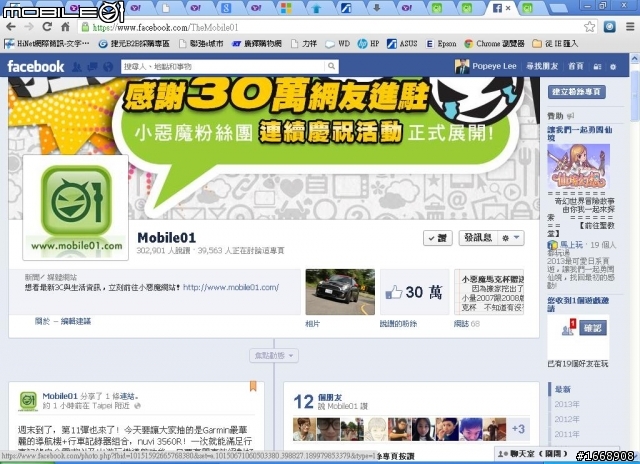640x464 pixels.
Task: Open the privacy shortcuts lock icon
Action: [598, 67]
